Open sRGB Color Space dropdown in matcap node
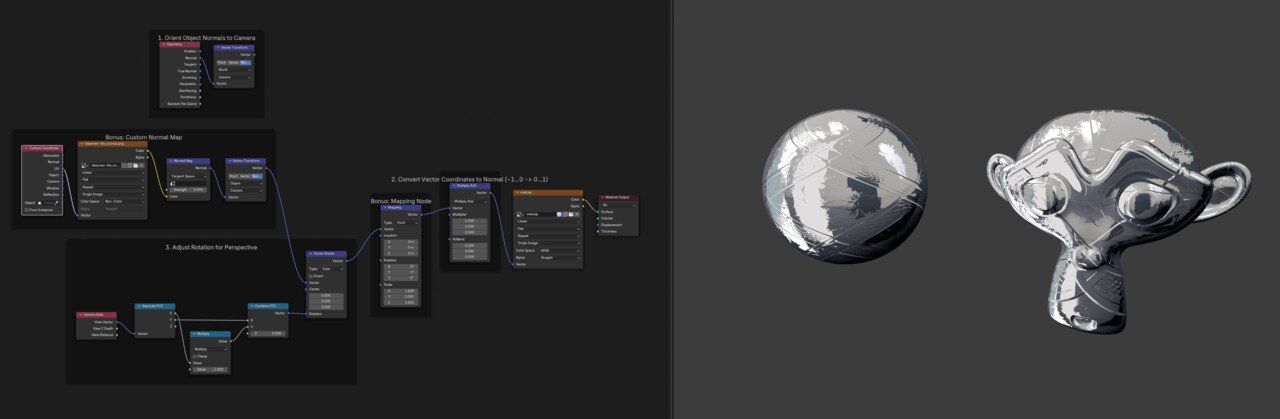Viewport: 1280px width, 419px height. click(x=560, y=250)
